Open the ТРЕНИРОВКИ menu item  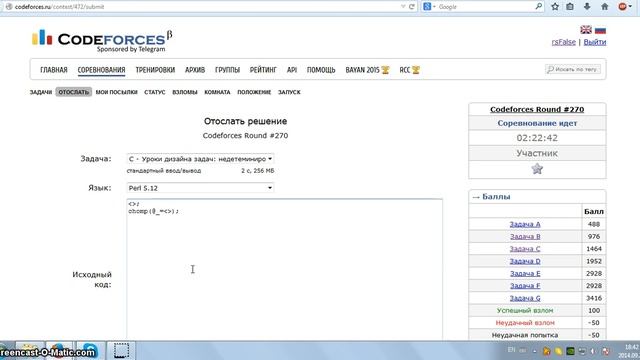[x=155, y=70]
